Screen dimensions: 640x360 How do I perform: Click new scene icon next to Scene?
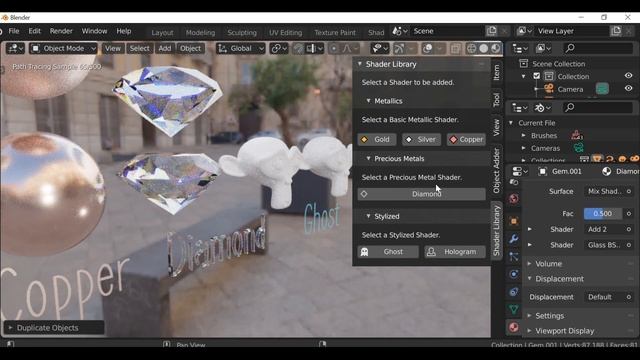click(492, 31)
